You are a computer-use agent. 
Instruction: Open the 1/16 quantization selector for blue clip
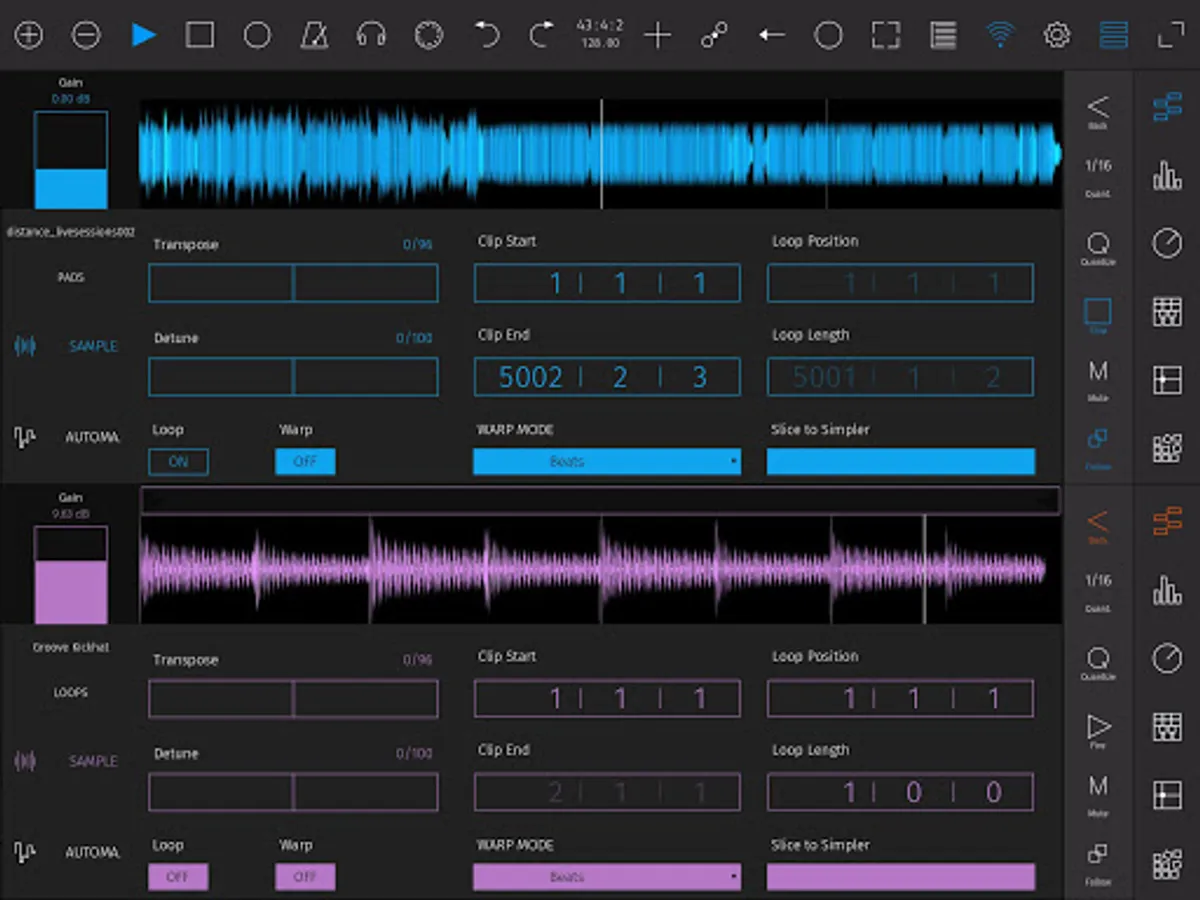pyautogui.click(x=1098, y=166)
